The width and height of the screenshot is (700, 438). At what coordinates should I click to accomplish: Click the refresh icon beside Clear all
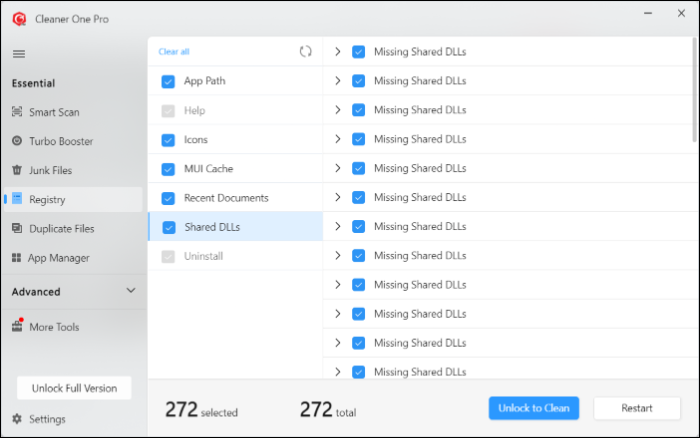coord(306,51)
